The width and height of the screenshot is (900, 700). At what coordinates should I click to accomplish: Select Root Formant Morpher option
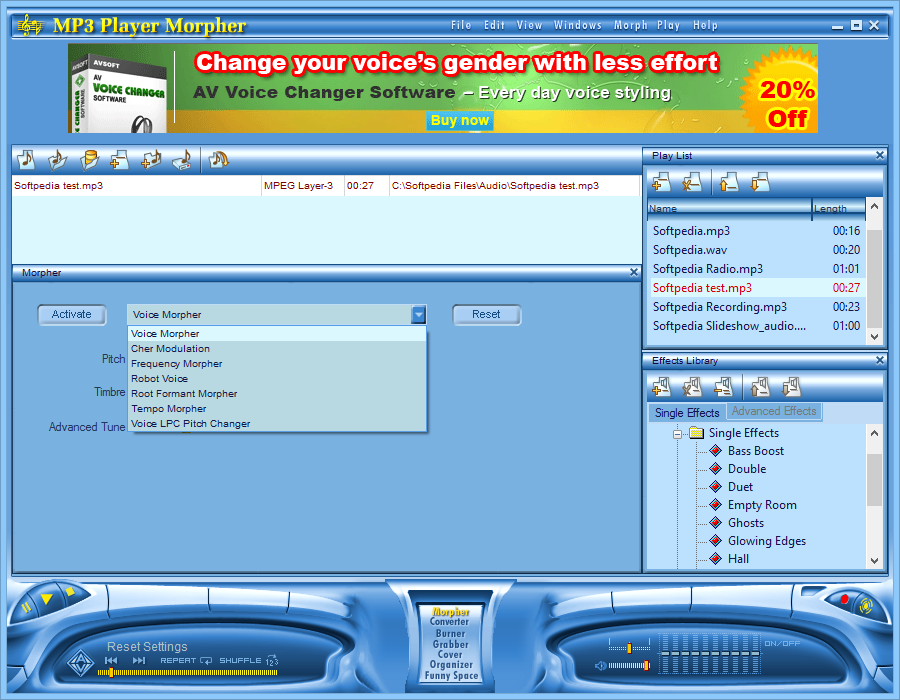pyautogui.click(x=277, y=393)
